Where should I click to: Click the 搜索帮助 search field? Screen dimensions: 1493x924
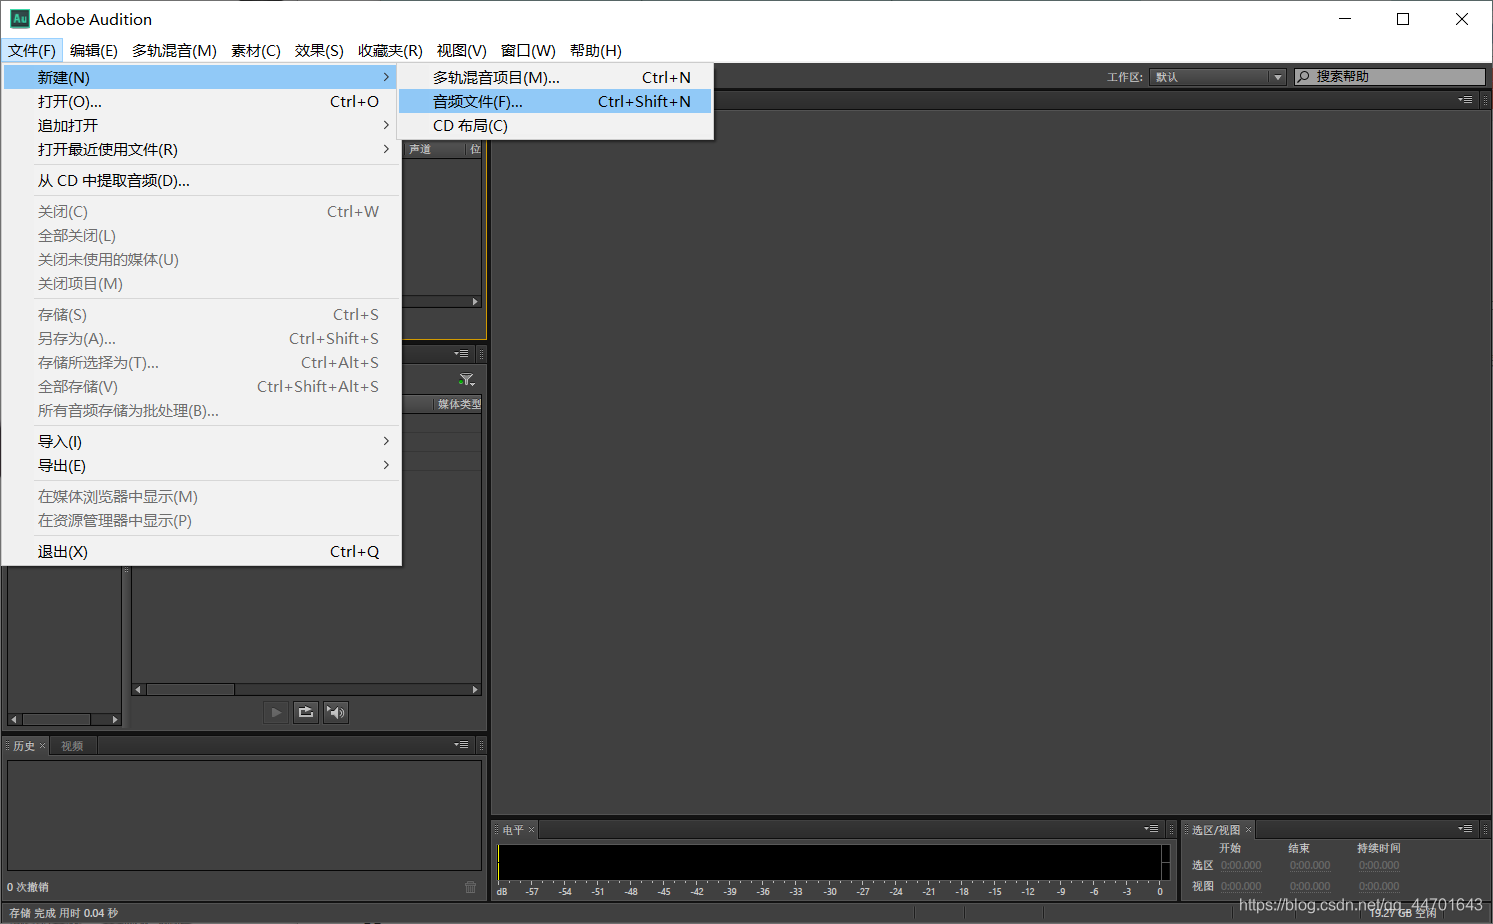[1390, 77]
